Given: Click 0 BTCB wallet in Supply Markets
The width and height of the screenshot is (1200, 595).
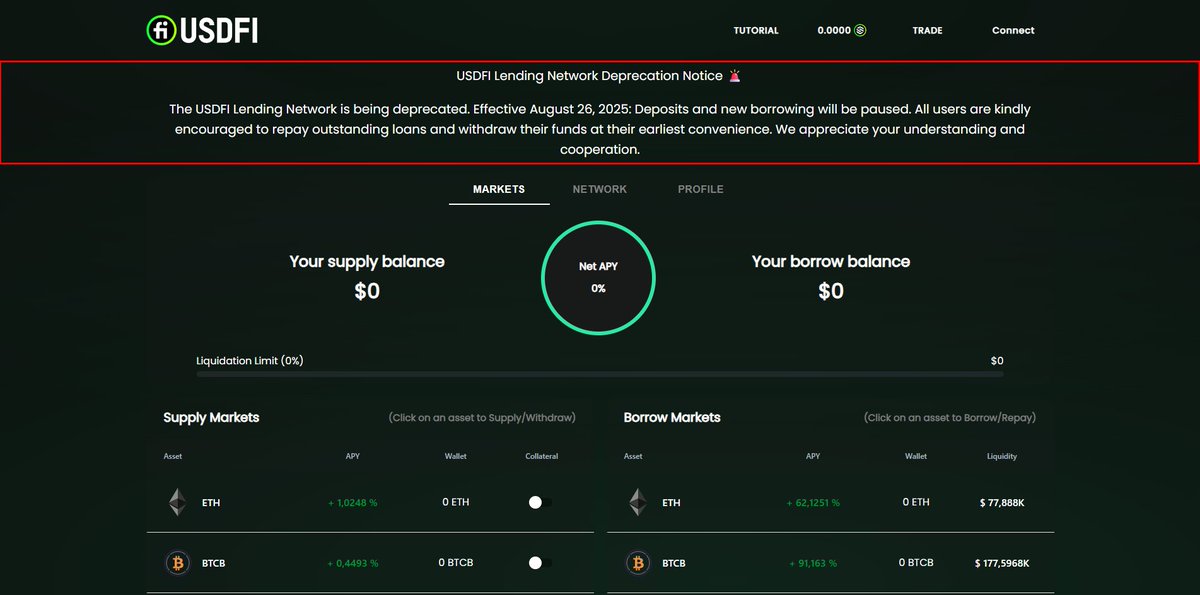Looking at the screenshot, I should pyautogui.click(x=456, y=563).
